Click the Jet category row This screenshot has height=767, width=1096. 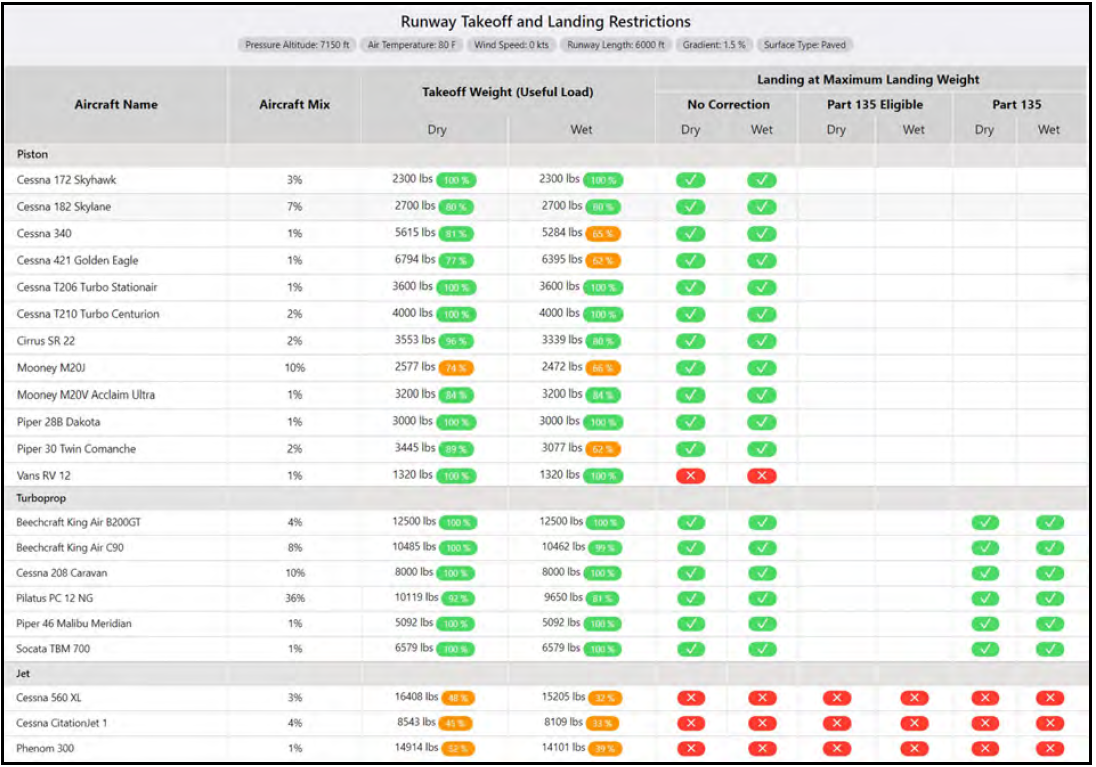545,674
